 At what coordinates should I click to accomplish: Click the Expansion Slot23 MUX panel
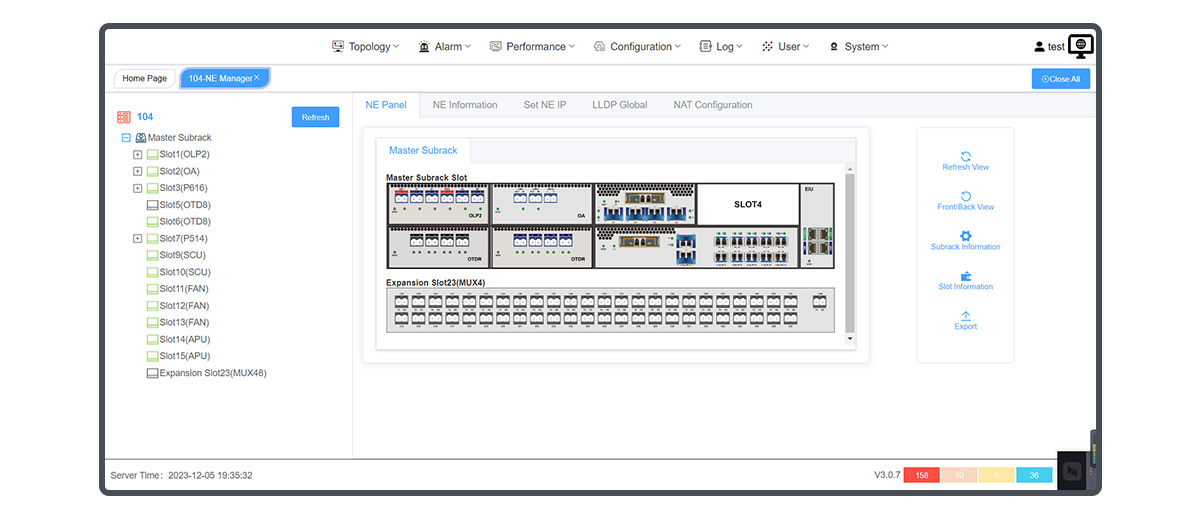coord(610,311)
